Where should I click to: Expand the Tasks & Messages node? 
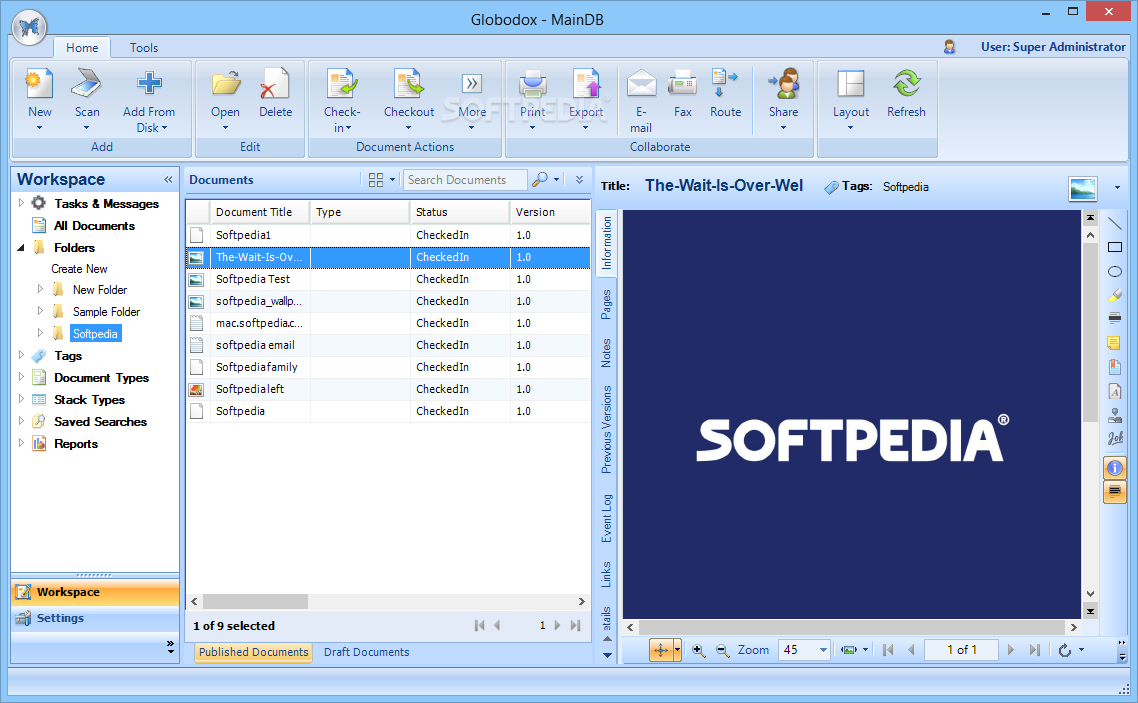[x=21, y=203]
